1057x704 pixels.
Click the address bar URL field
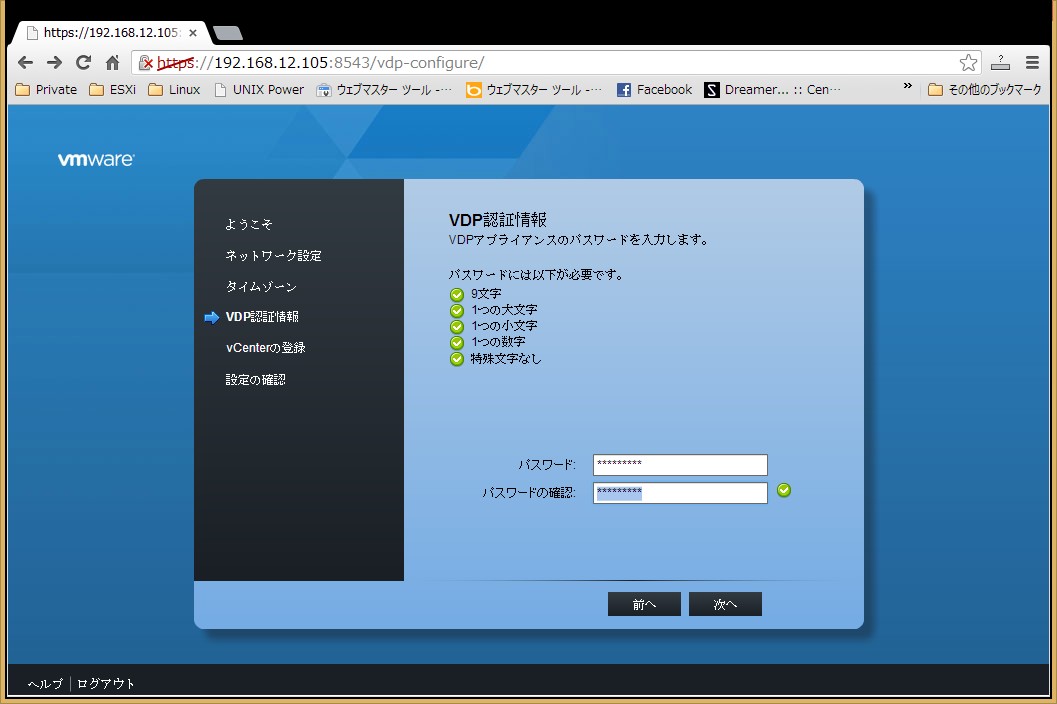(556, 63)
